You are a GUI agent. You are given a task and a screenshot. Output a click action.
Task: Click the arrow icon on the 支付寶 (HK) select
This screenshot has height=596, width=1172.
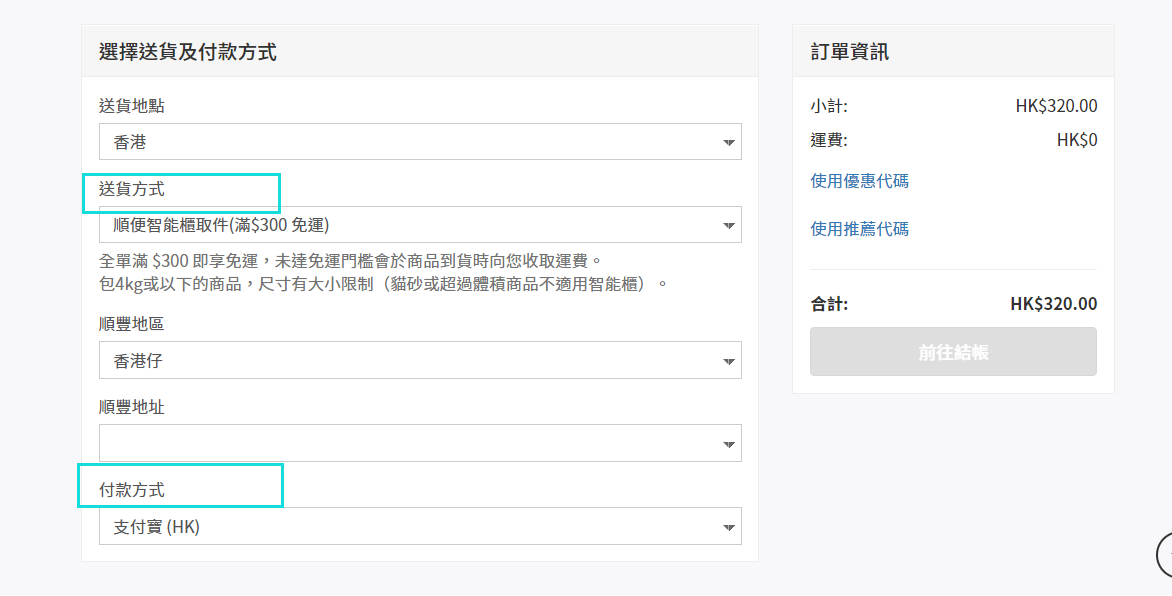point(729,528)
